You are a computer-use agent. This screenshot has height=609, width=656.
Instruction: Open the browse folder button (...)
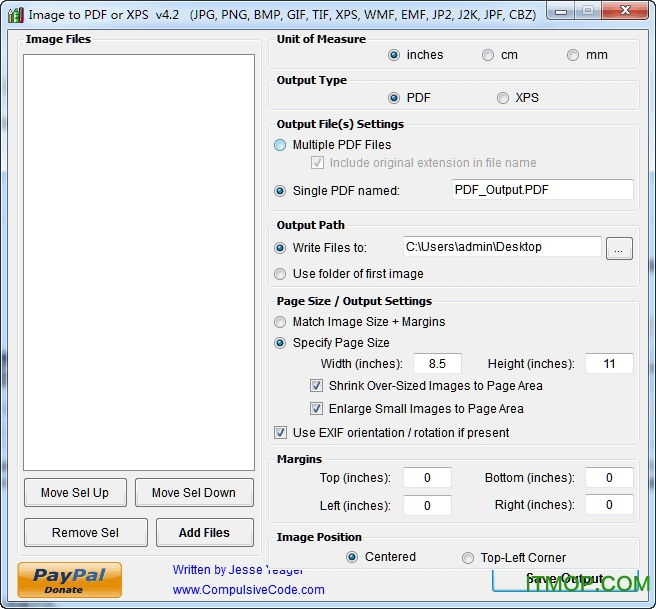[x=619, y=249]
